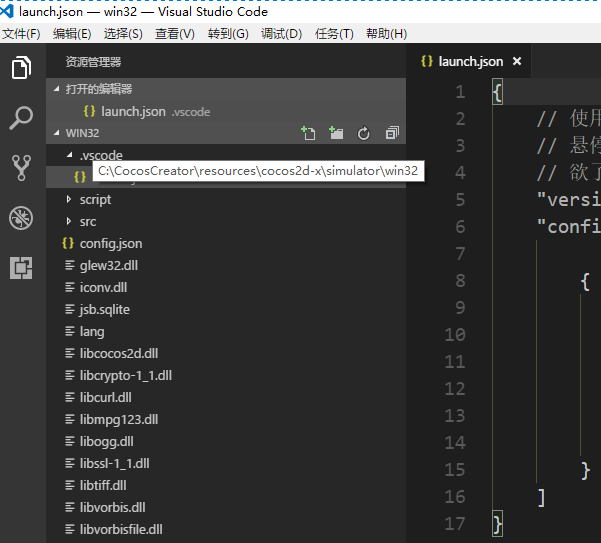Open the 选择(S) menu

(123, 34)
